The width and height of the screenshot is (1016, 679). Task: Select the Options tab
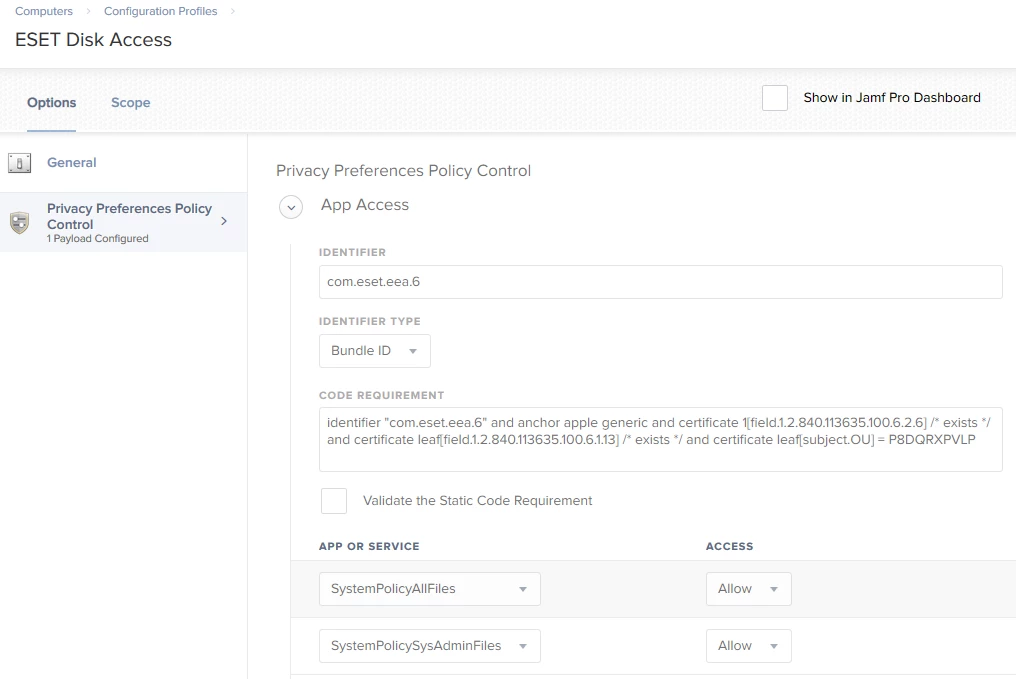(52, 103)
